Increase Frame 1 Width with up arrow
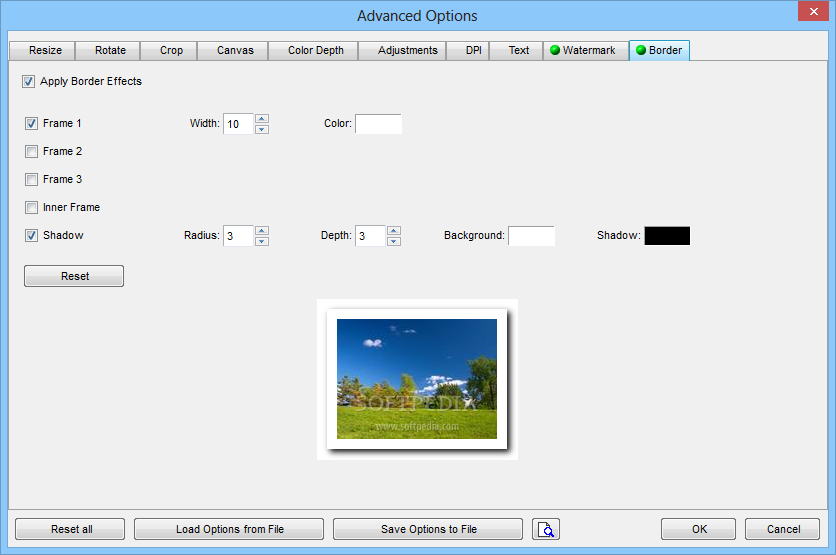Screen dimensions: 836x555 coord(262,118)
